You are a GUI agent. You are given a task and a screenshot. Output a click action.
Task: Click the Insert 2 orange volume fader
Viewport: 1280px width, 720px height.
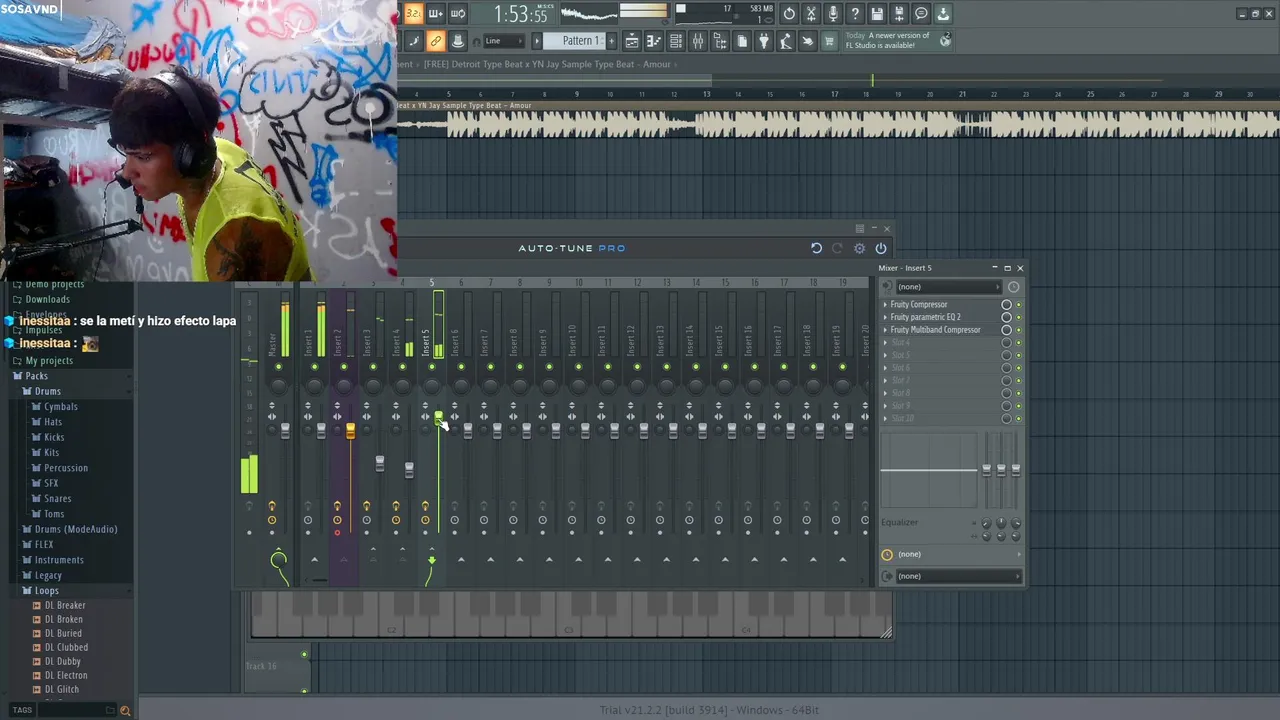point(350,431)
